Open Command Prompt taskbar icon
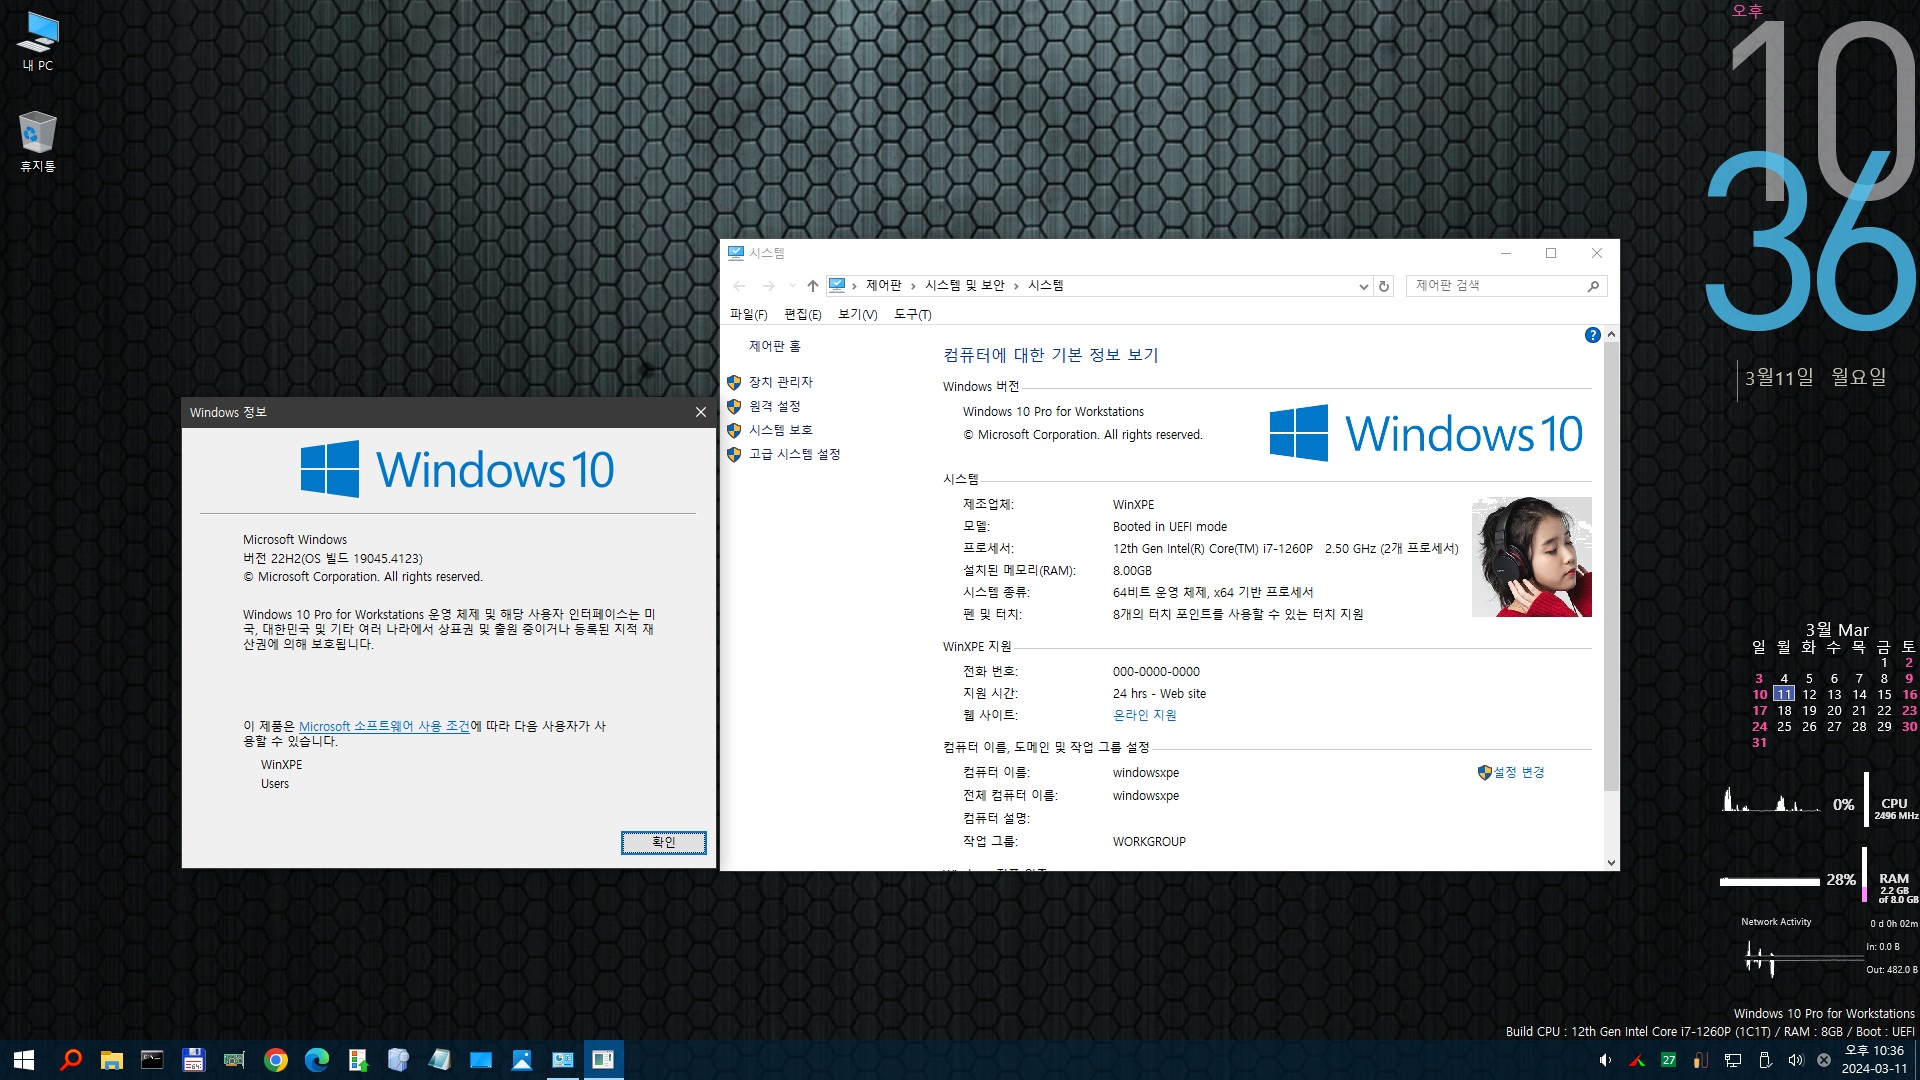 pos(152,1060)
